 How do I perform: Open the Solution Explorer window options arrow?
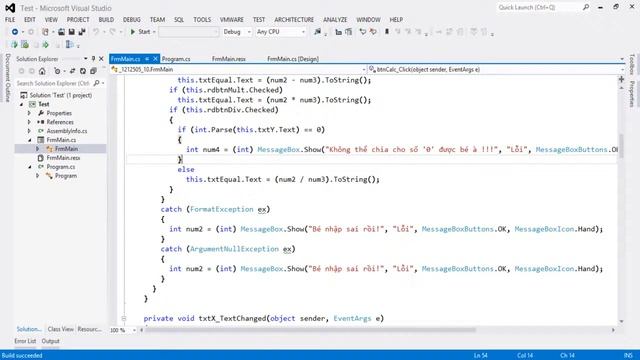tap(85, 59)
